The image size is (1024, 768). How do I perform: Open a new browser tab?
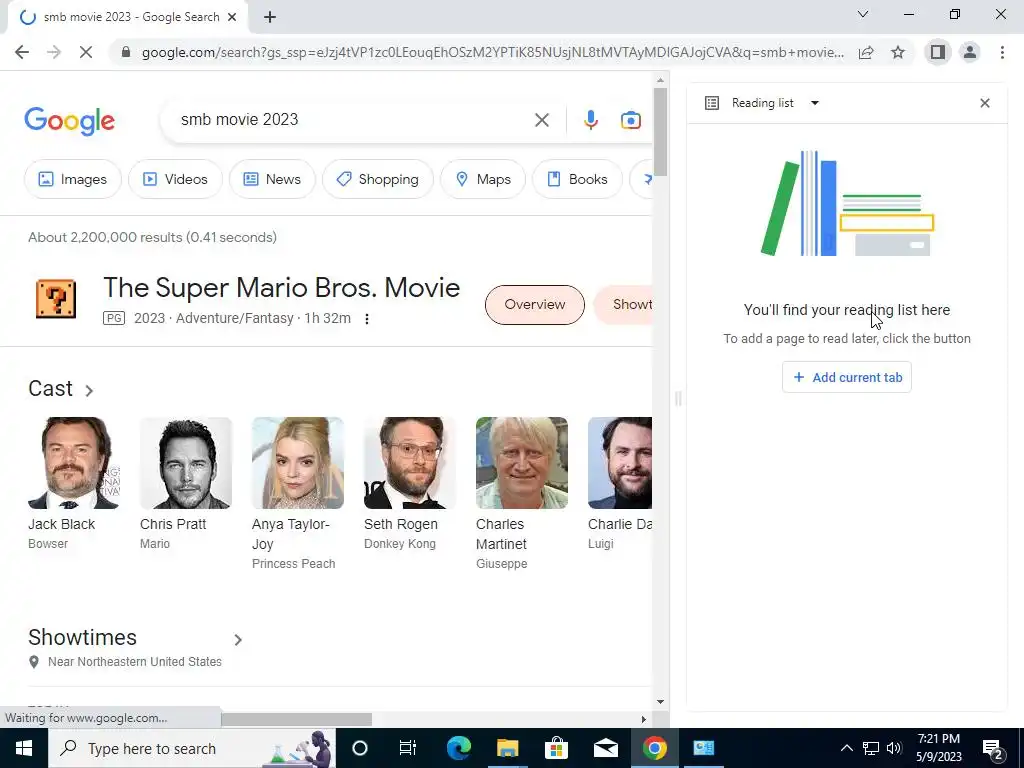[x=270, y=18]
